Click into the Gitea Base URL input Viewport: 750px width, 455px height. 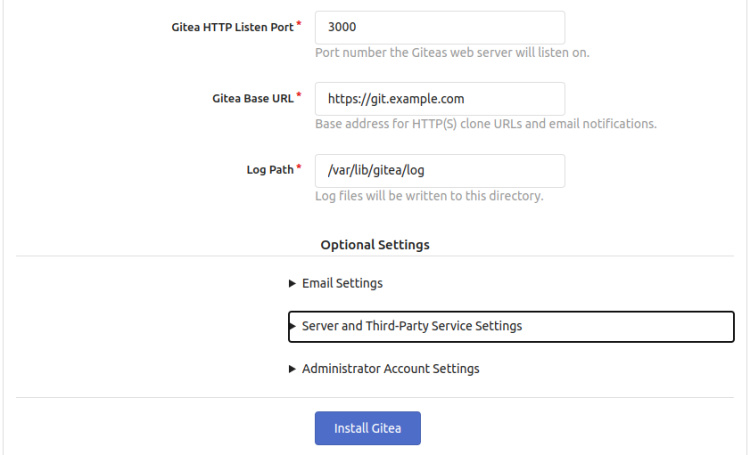(x=440, y=99)
